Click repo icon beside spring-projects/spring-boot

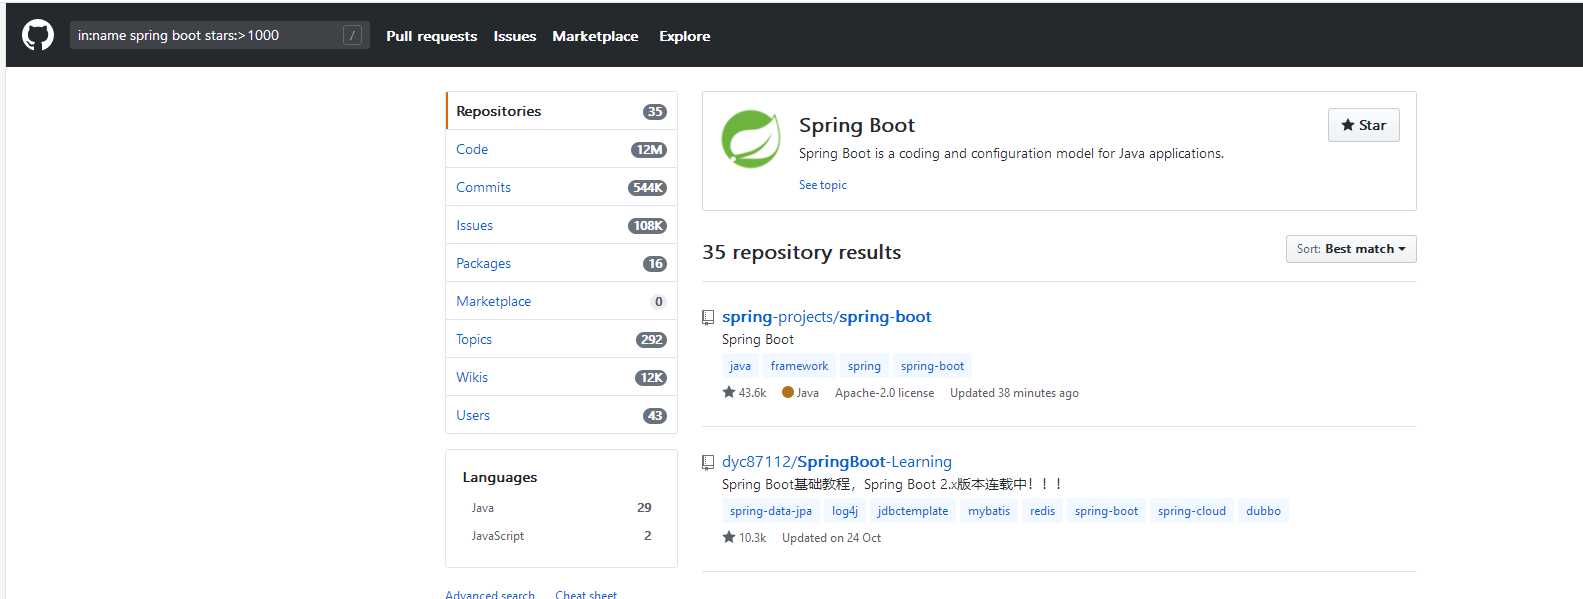pyautogui.click(x=708, y=317)
